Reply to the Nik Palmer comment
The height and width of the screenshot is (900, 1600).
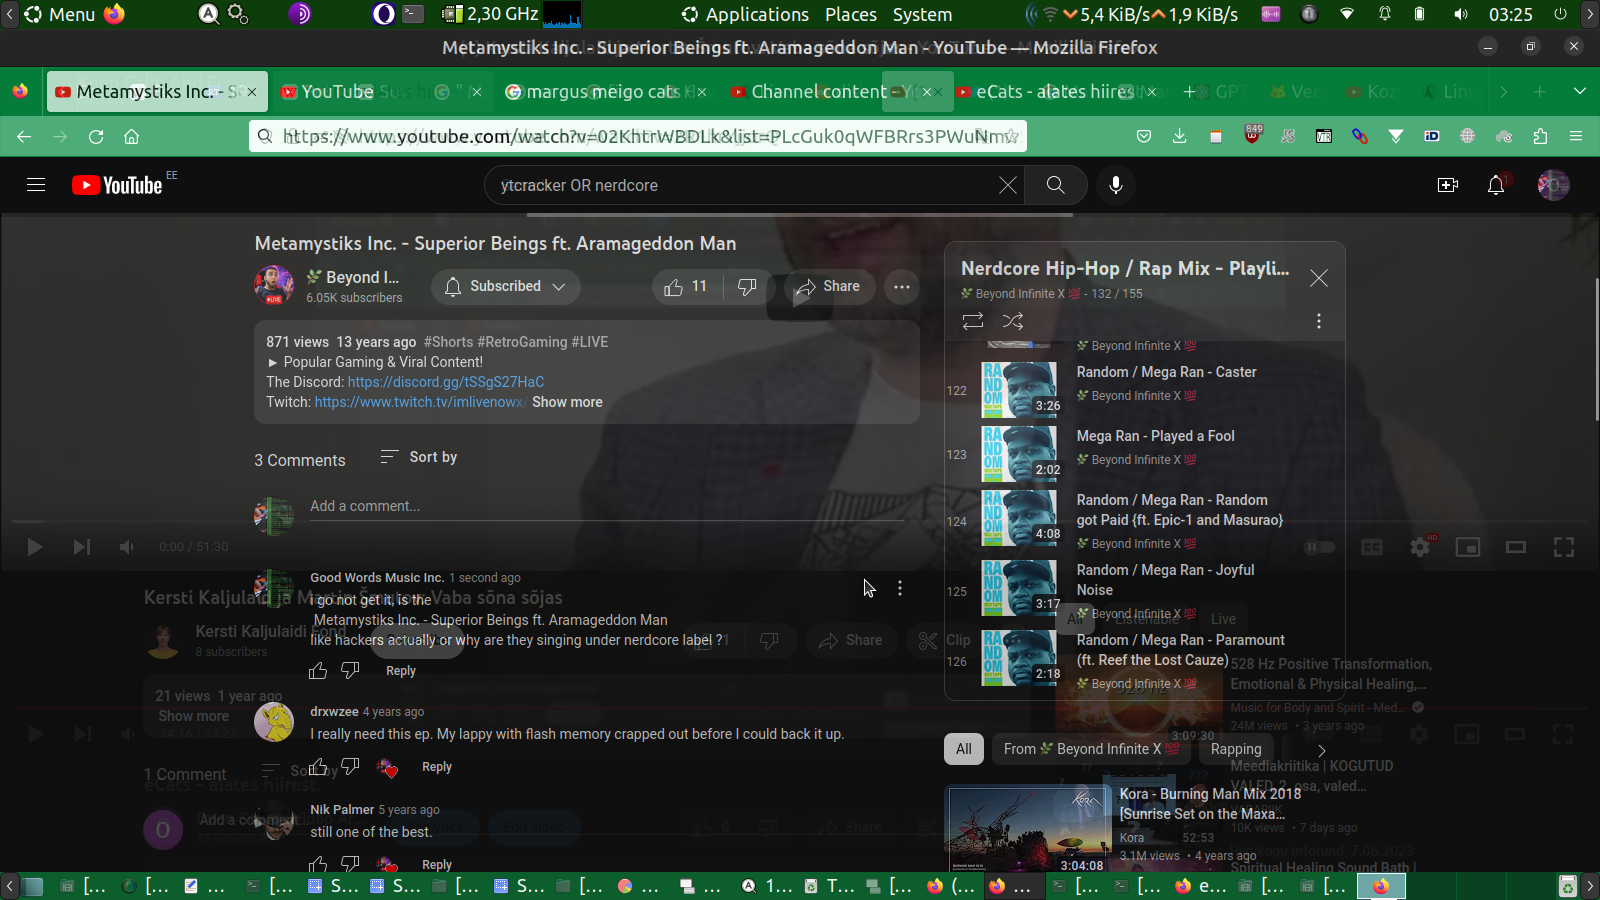pyautogui.click(x=437, y=864)
